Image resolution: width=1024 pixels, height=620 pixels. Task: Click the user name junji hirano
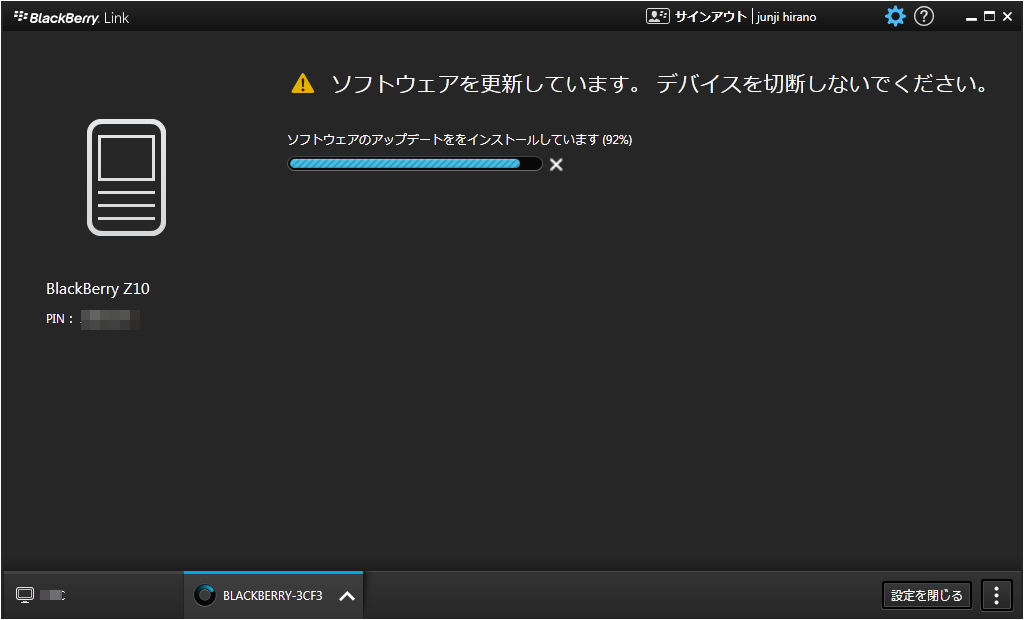[786, 17]
